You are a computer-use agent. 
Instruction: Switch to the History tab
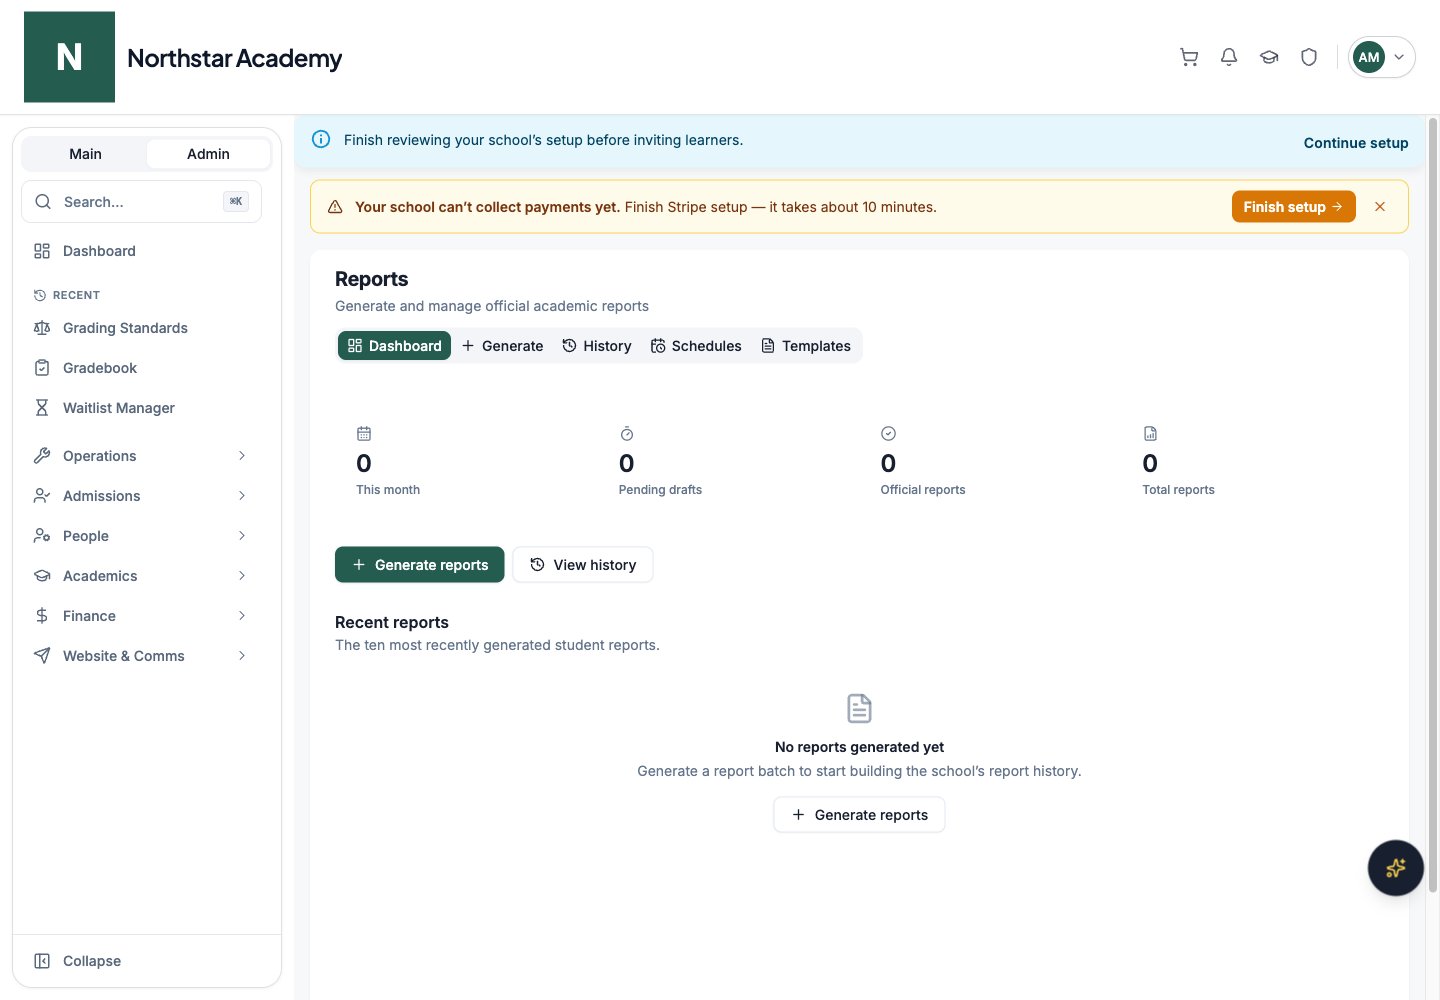[597, 346]
